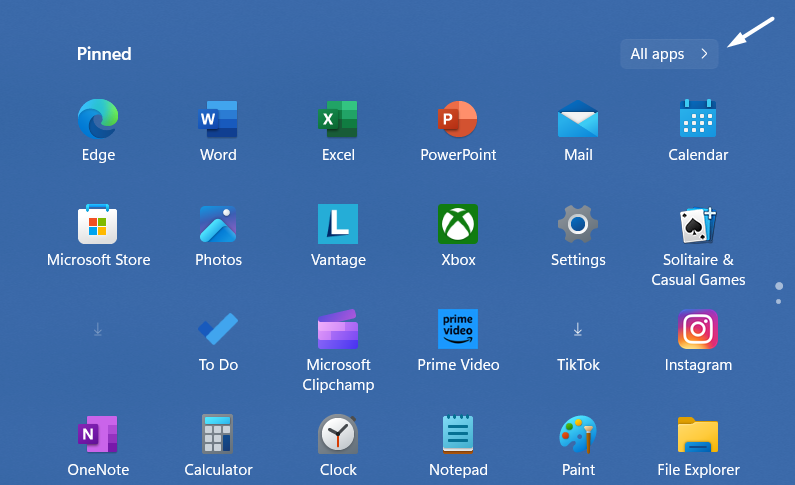Open the Mail app

pyautogui.click(x=578, y=121)
